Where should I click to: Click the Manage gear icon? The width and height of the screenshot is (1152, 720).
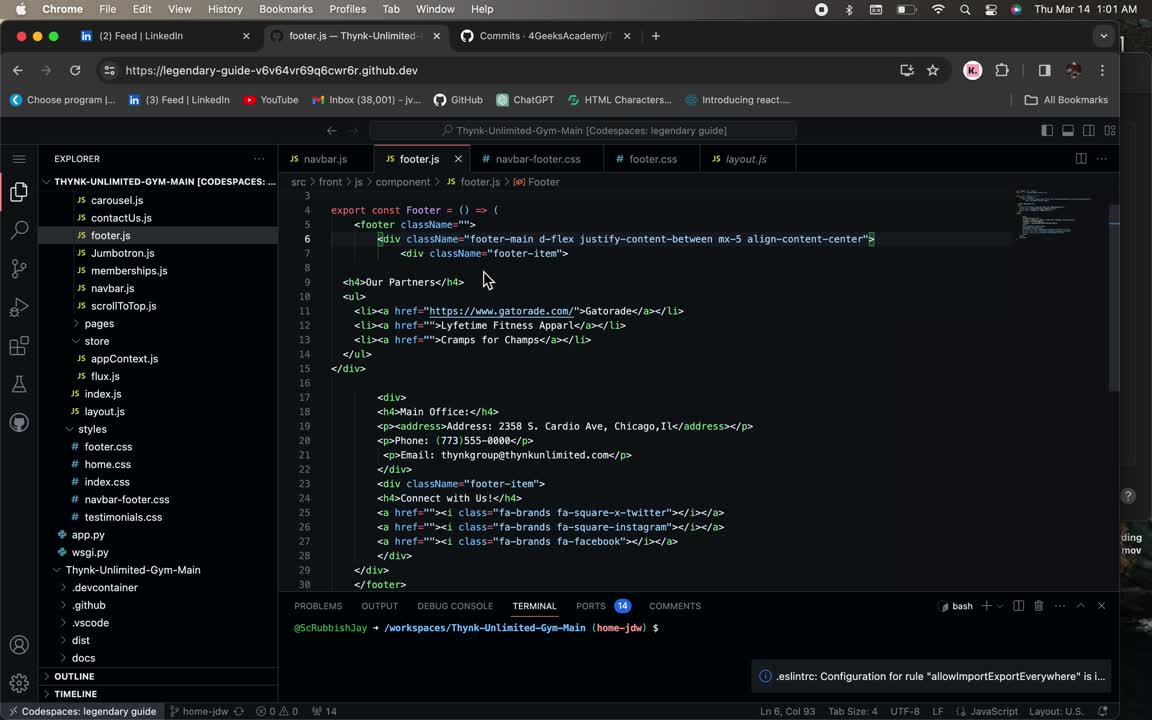(x=19, y=684)
